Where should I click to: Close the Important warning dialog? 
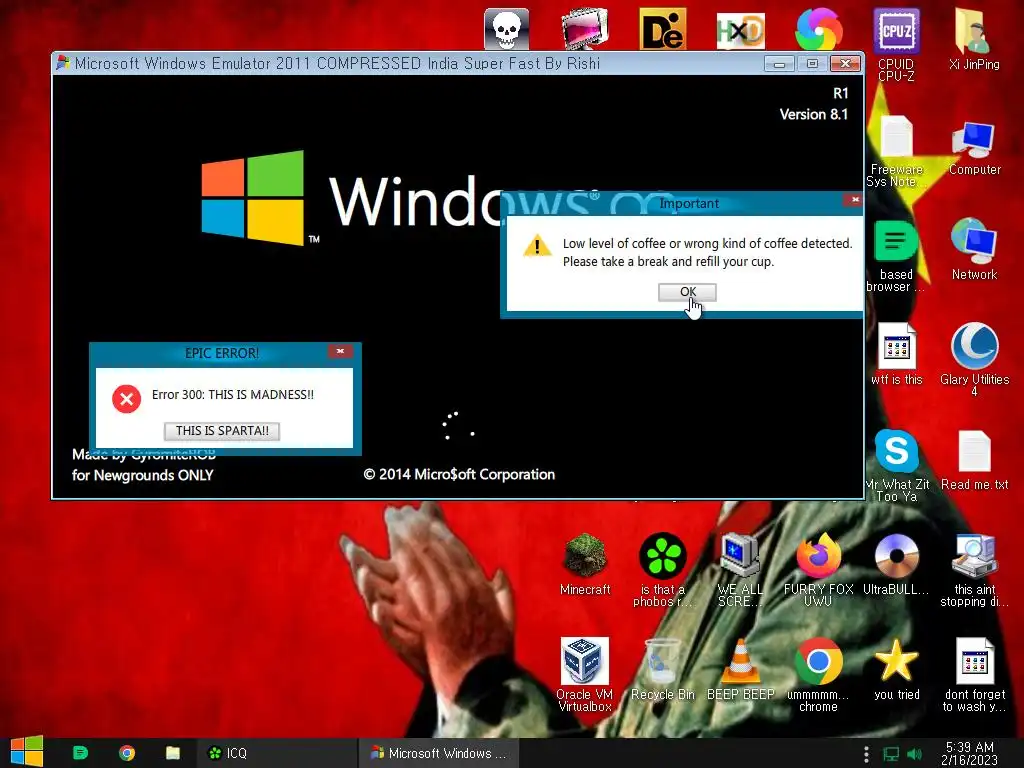click(x=854, y=200)
